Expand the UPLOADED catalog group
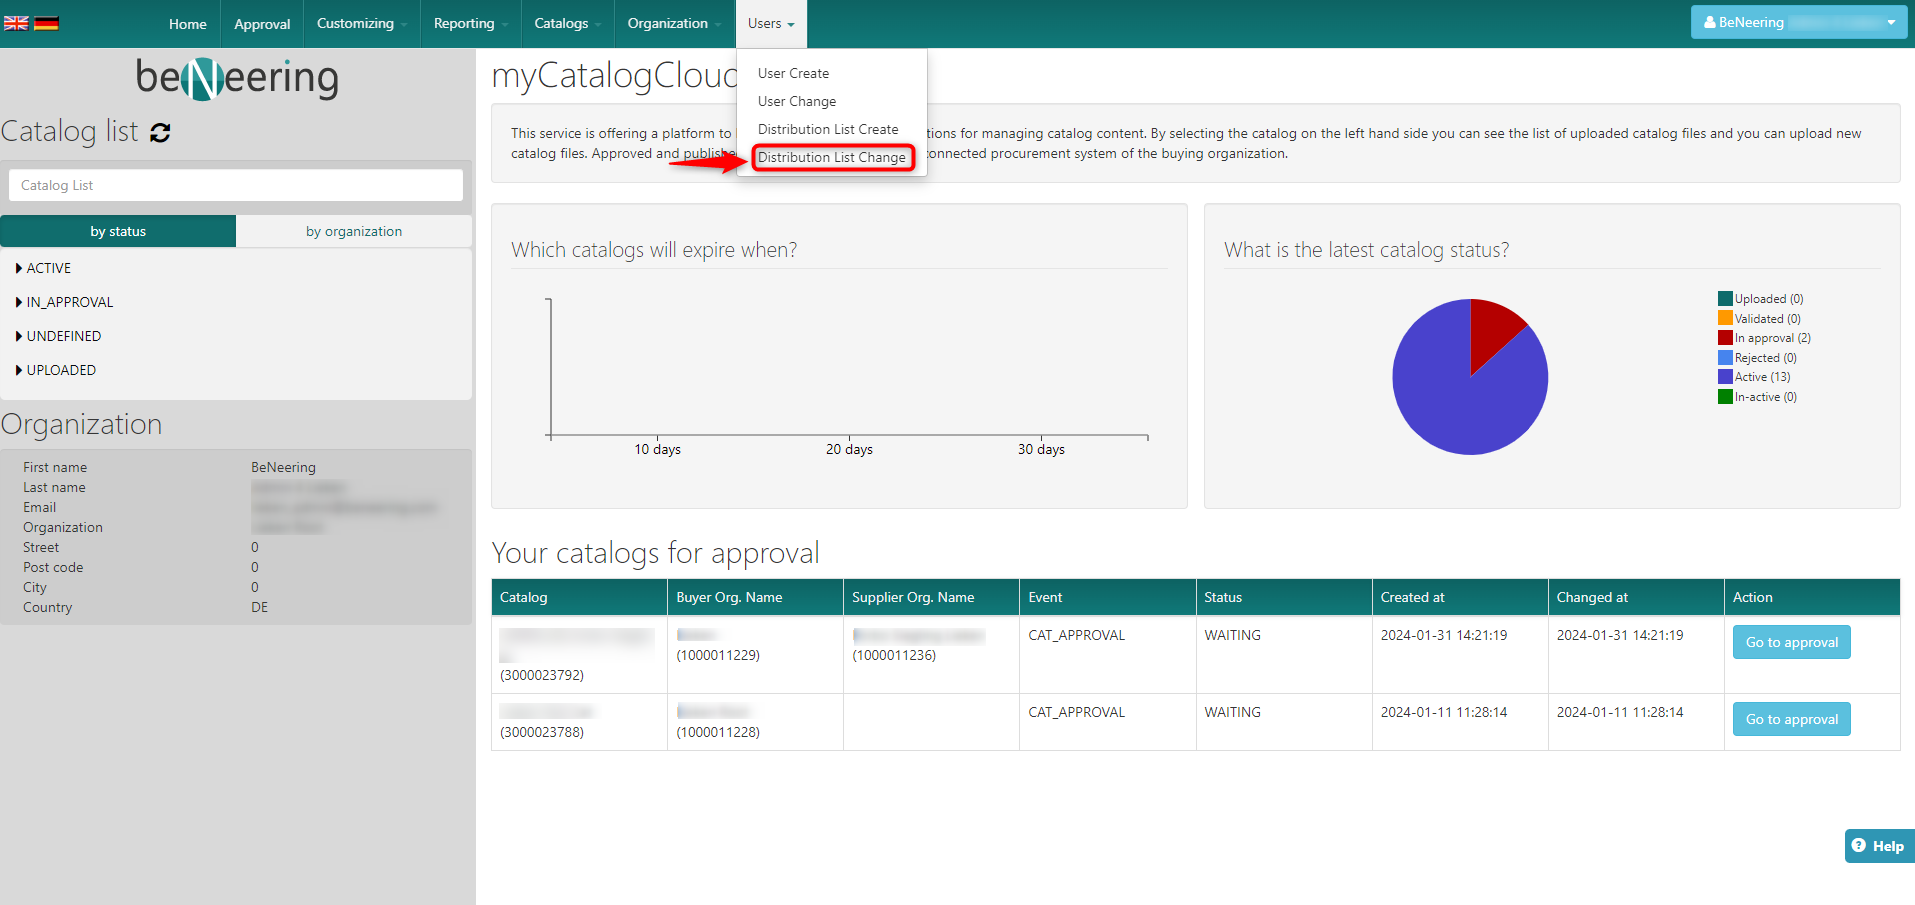This screenshot has height=905, width=1915. tap(60, 370)
